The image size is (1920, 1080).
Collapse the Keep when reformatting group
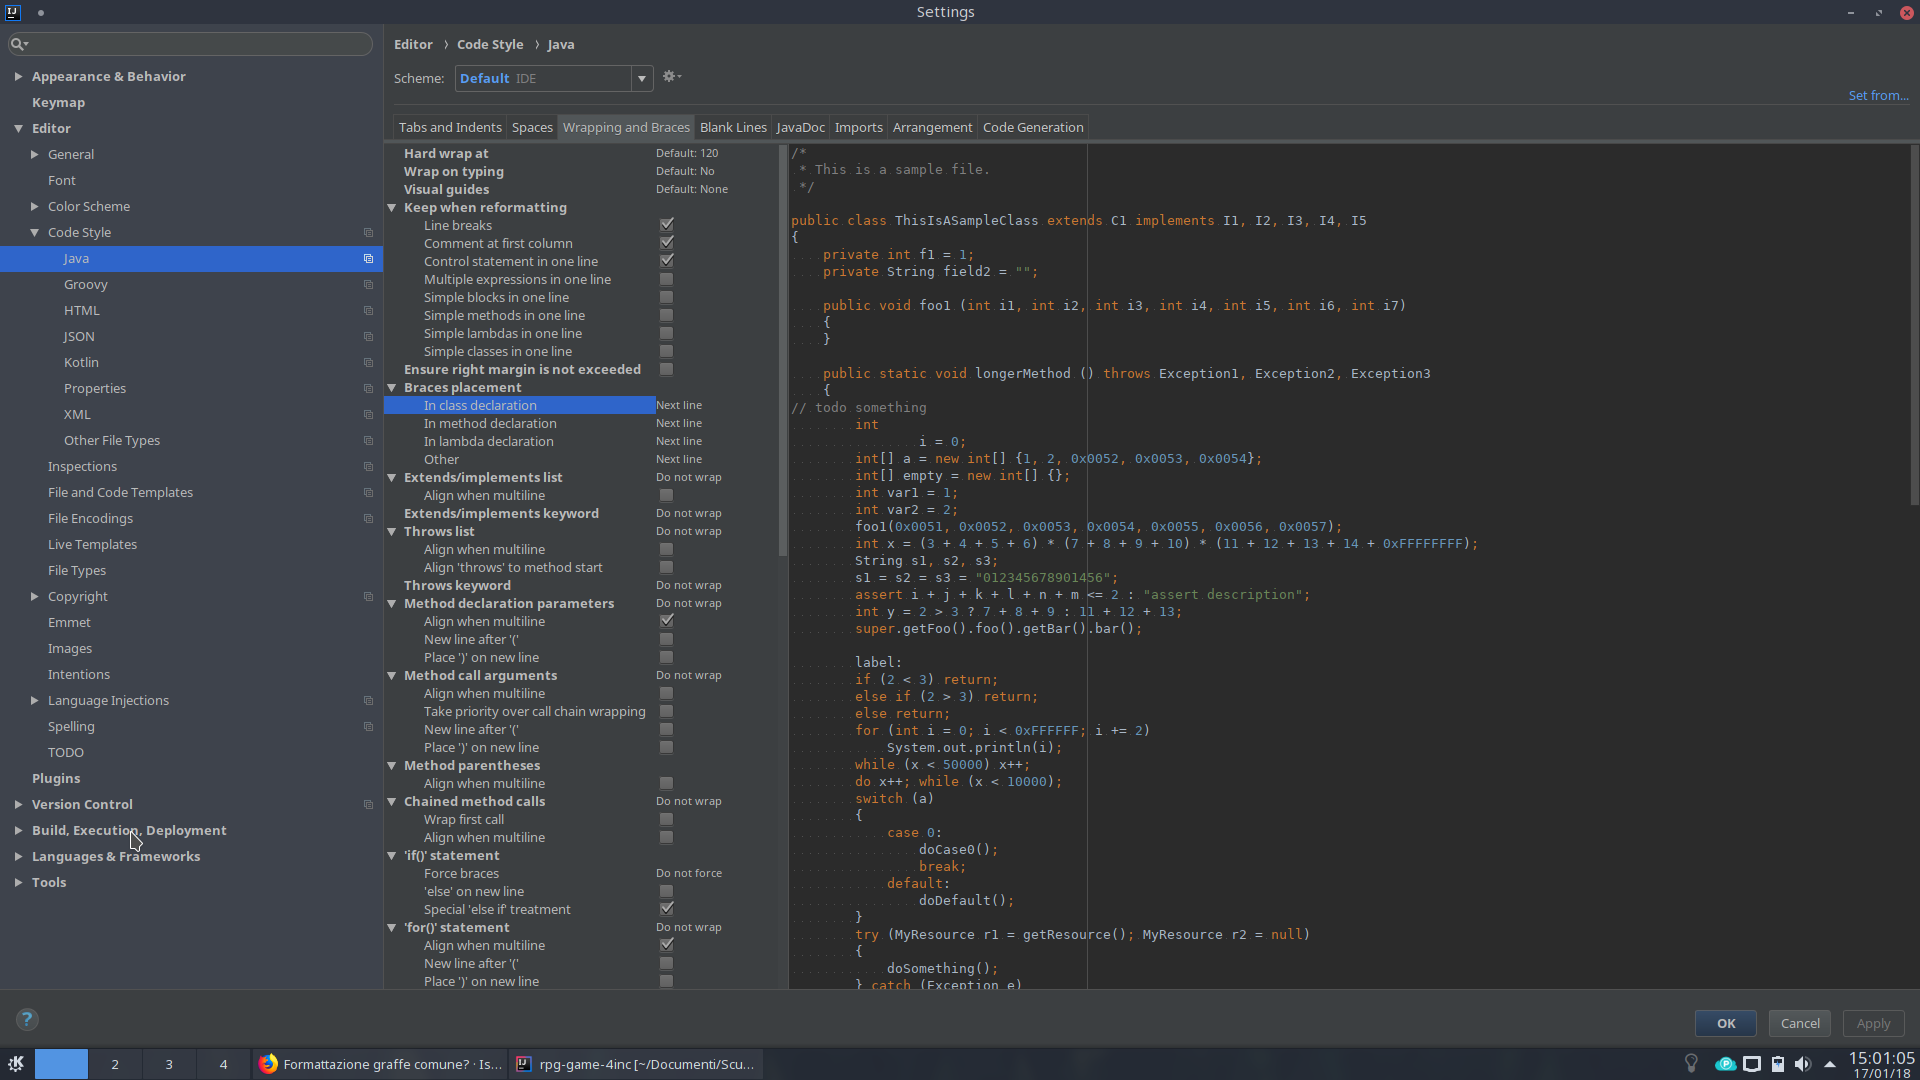[x=392, y=208]
